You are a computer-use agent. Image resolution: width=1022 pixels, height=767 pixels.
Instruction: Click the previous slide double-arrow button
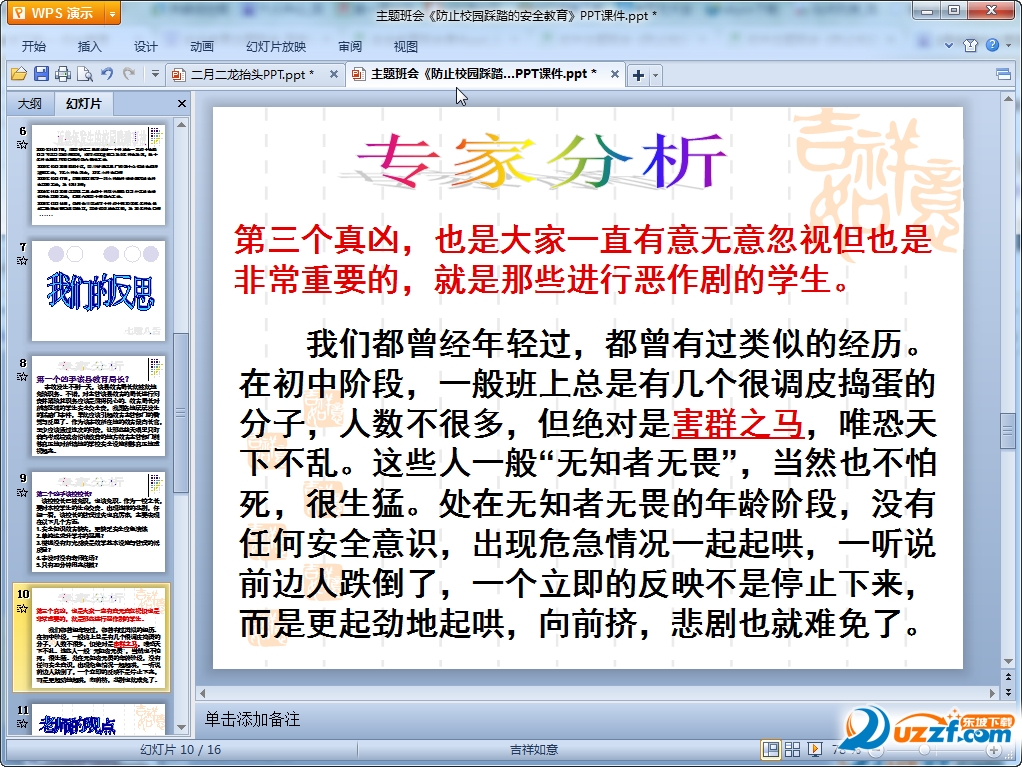point(1008,677)
